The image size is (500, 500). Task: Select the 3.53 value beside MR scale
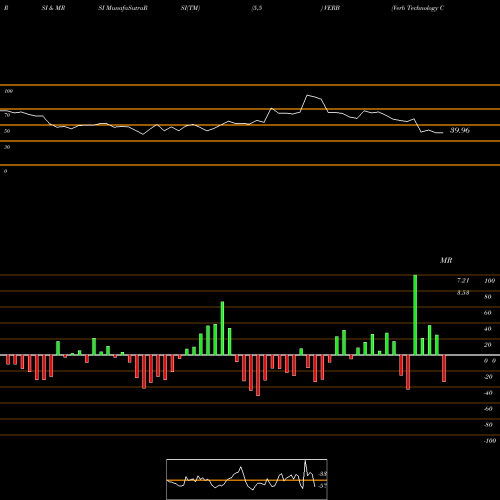point(463,292)
